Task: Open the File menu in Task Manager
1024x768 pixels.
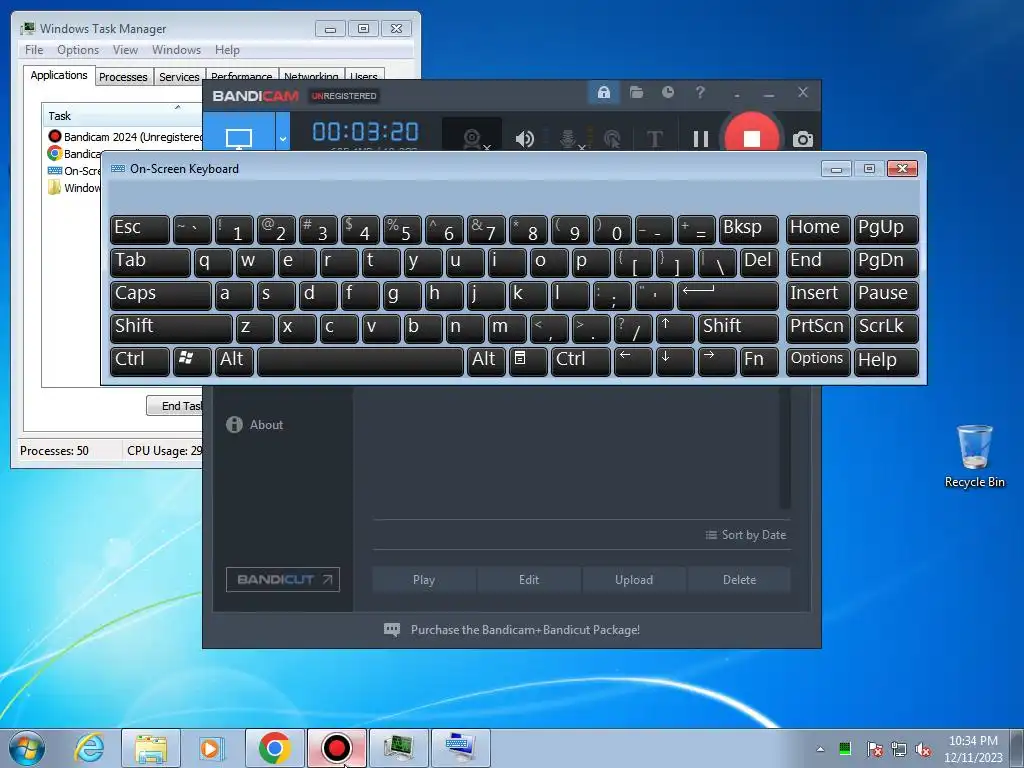Action: (x=34, y=50)
